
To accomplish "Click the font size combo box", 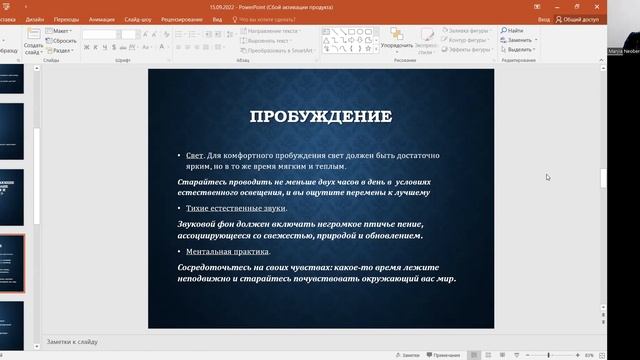I will pyautogui.click(x=131, y=35).
